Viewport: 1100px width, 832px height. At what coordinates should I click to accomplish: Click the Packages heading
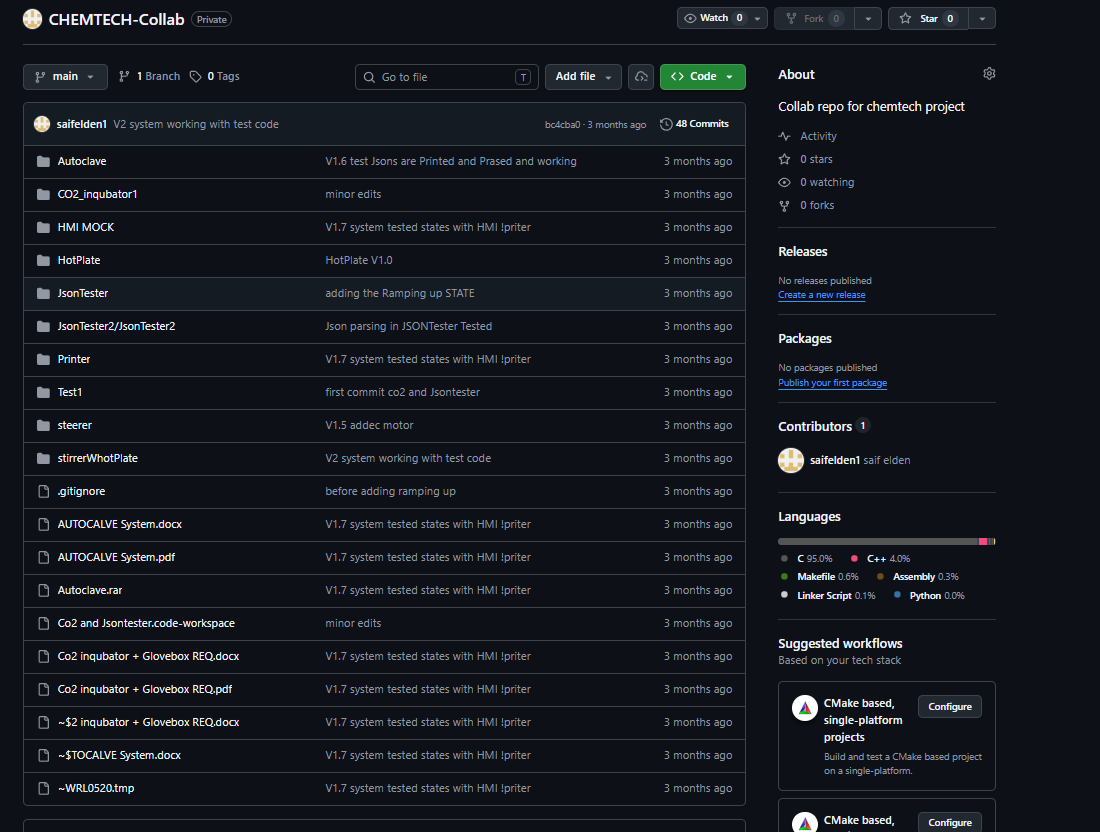point(805,339)
